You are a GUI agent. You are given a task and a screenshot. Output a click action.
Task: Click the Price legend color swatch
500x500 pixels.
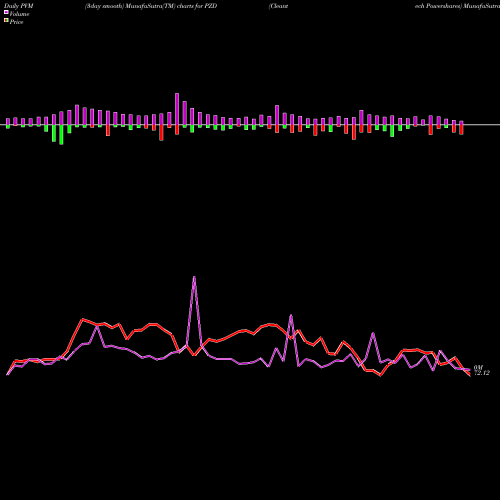6,21
